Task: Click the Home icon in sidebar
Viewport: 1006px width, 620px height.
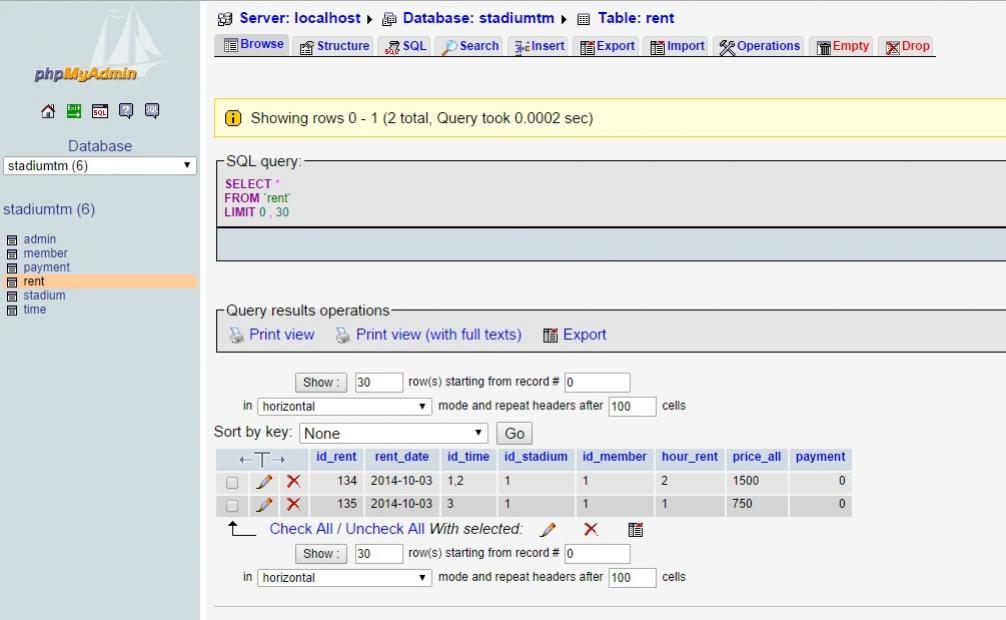Action: click(48, 111)
